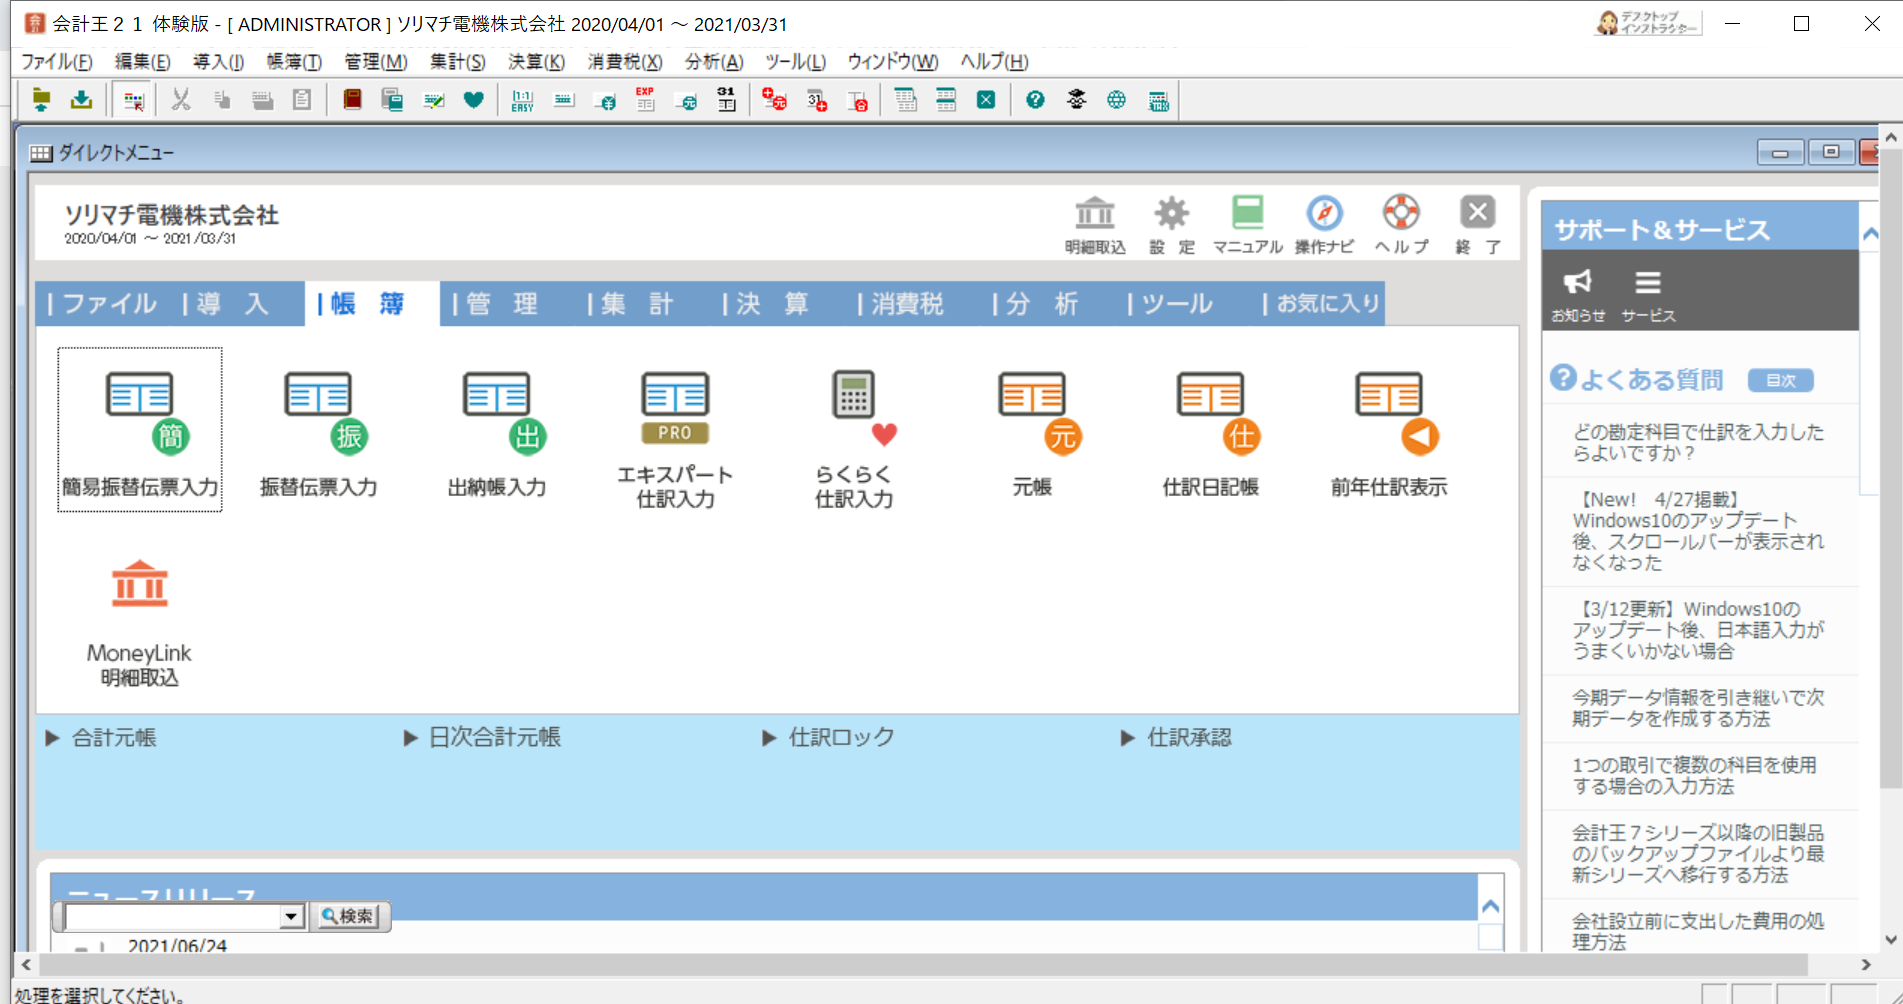Image resolution: width=1903 pixels, height=1004 pixels.
Task: Click the globe toolbar icon
Action: point(1116,100)
